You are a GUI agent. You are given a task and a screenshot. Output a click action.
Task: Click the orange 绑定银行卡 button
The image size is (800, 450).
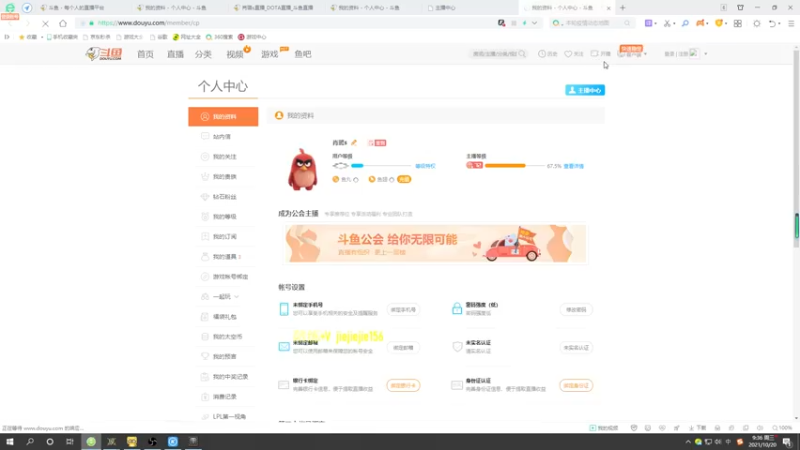pos(403,386)
